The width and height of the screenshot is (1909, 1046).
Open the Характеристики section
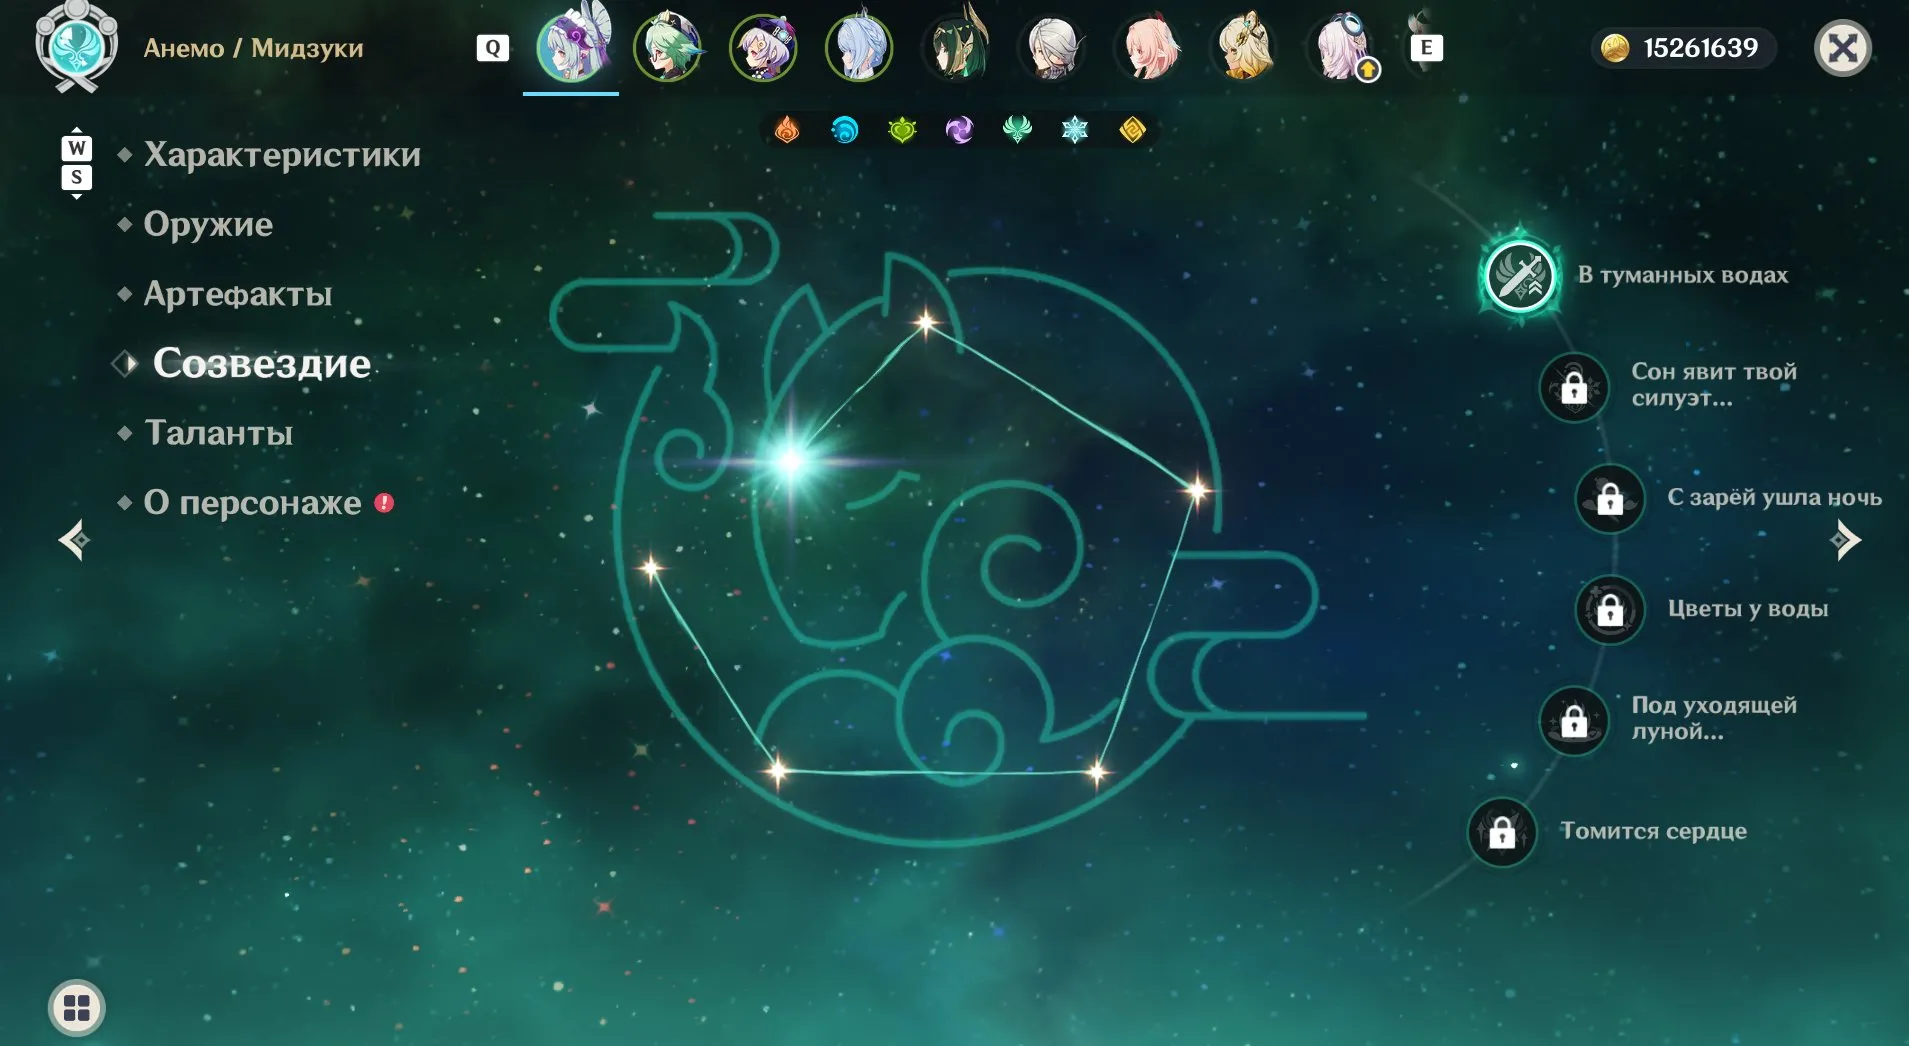point(282,155)
